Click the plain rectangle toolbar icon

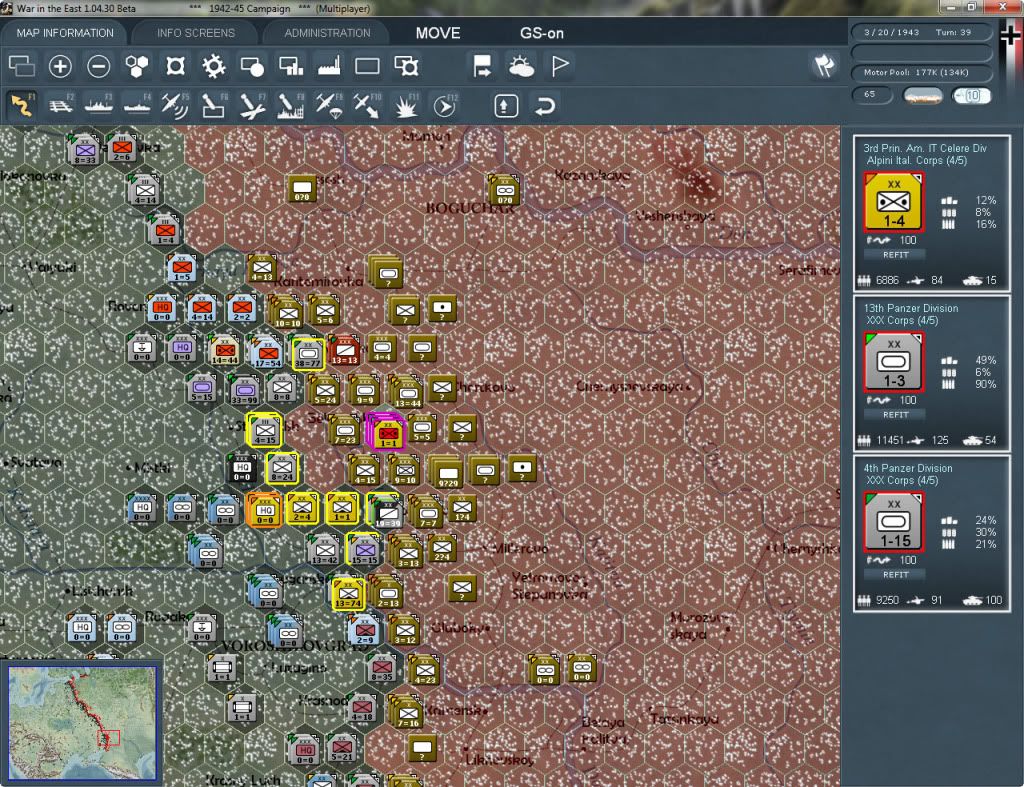367,66
